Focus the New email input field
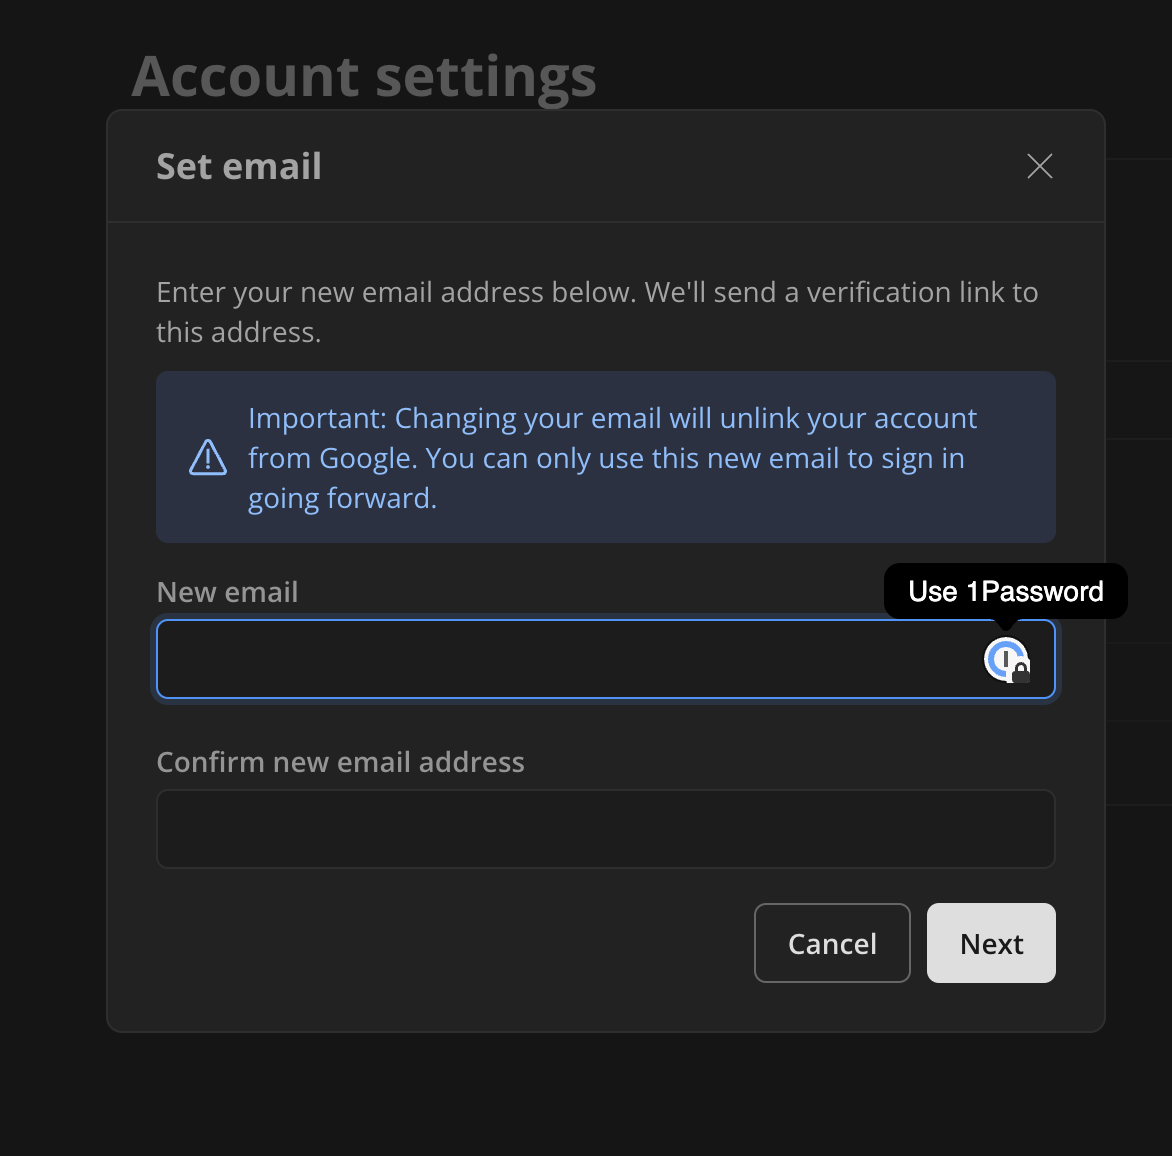Image resolution: width=1172 pixels, height=1156 pixels. point(560,659)
